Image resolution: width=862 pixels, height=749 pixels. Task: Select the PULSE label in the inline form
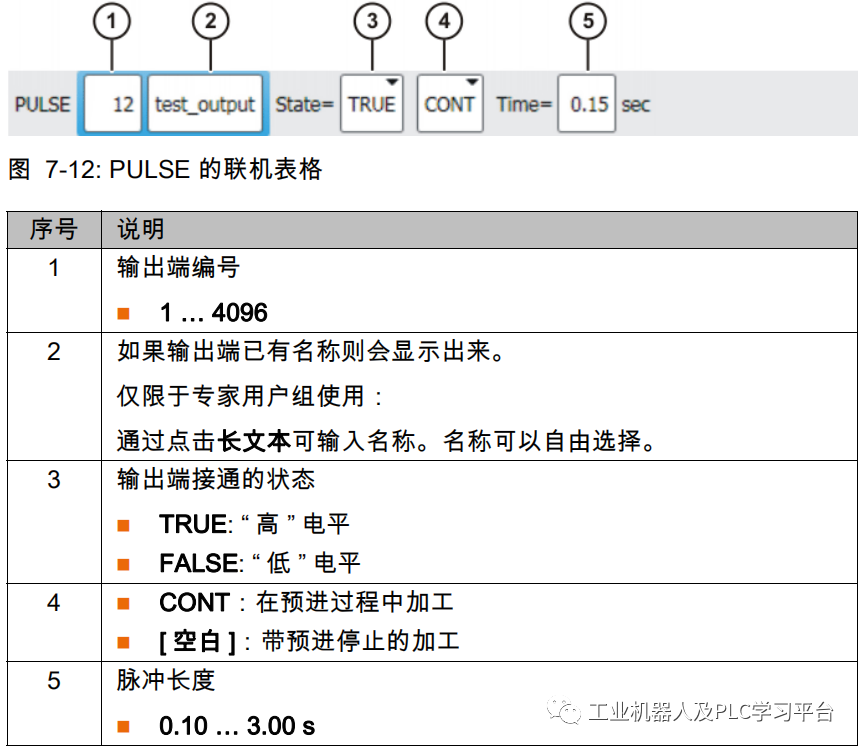point(42,103)
